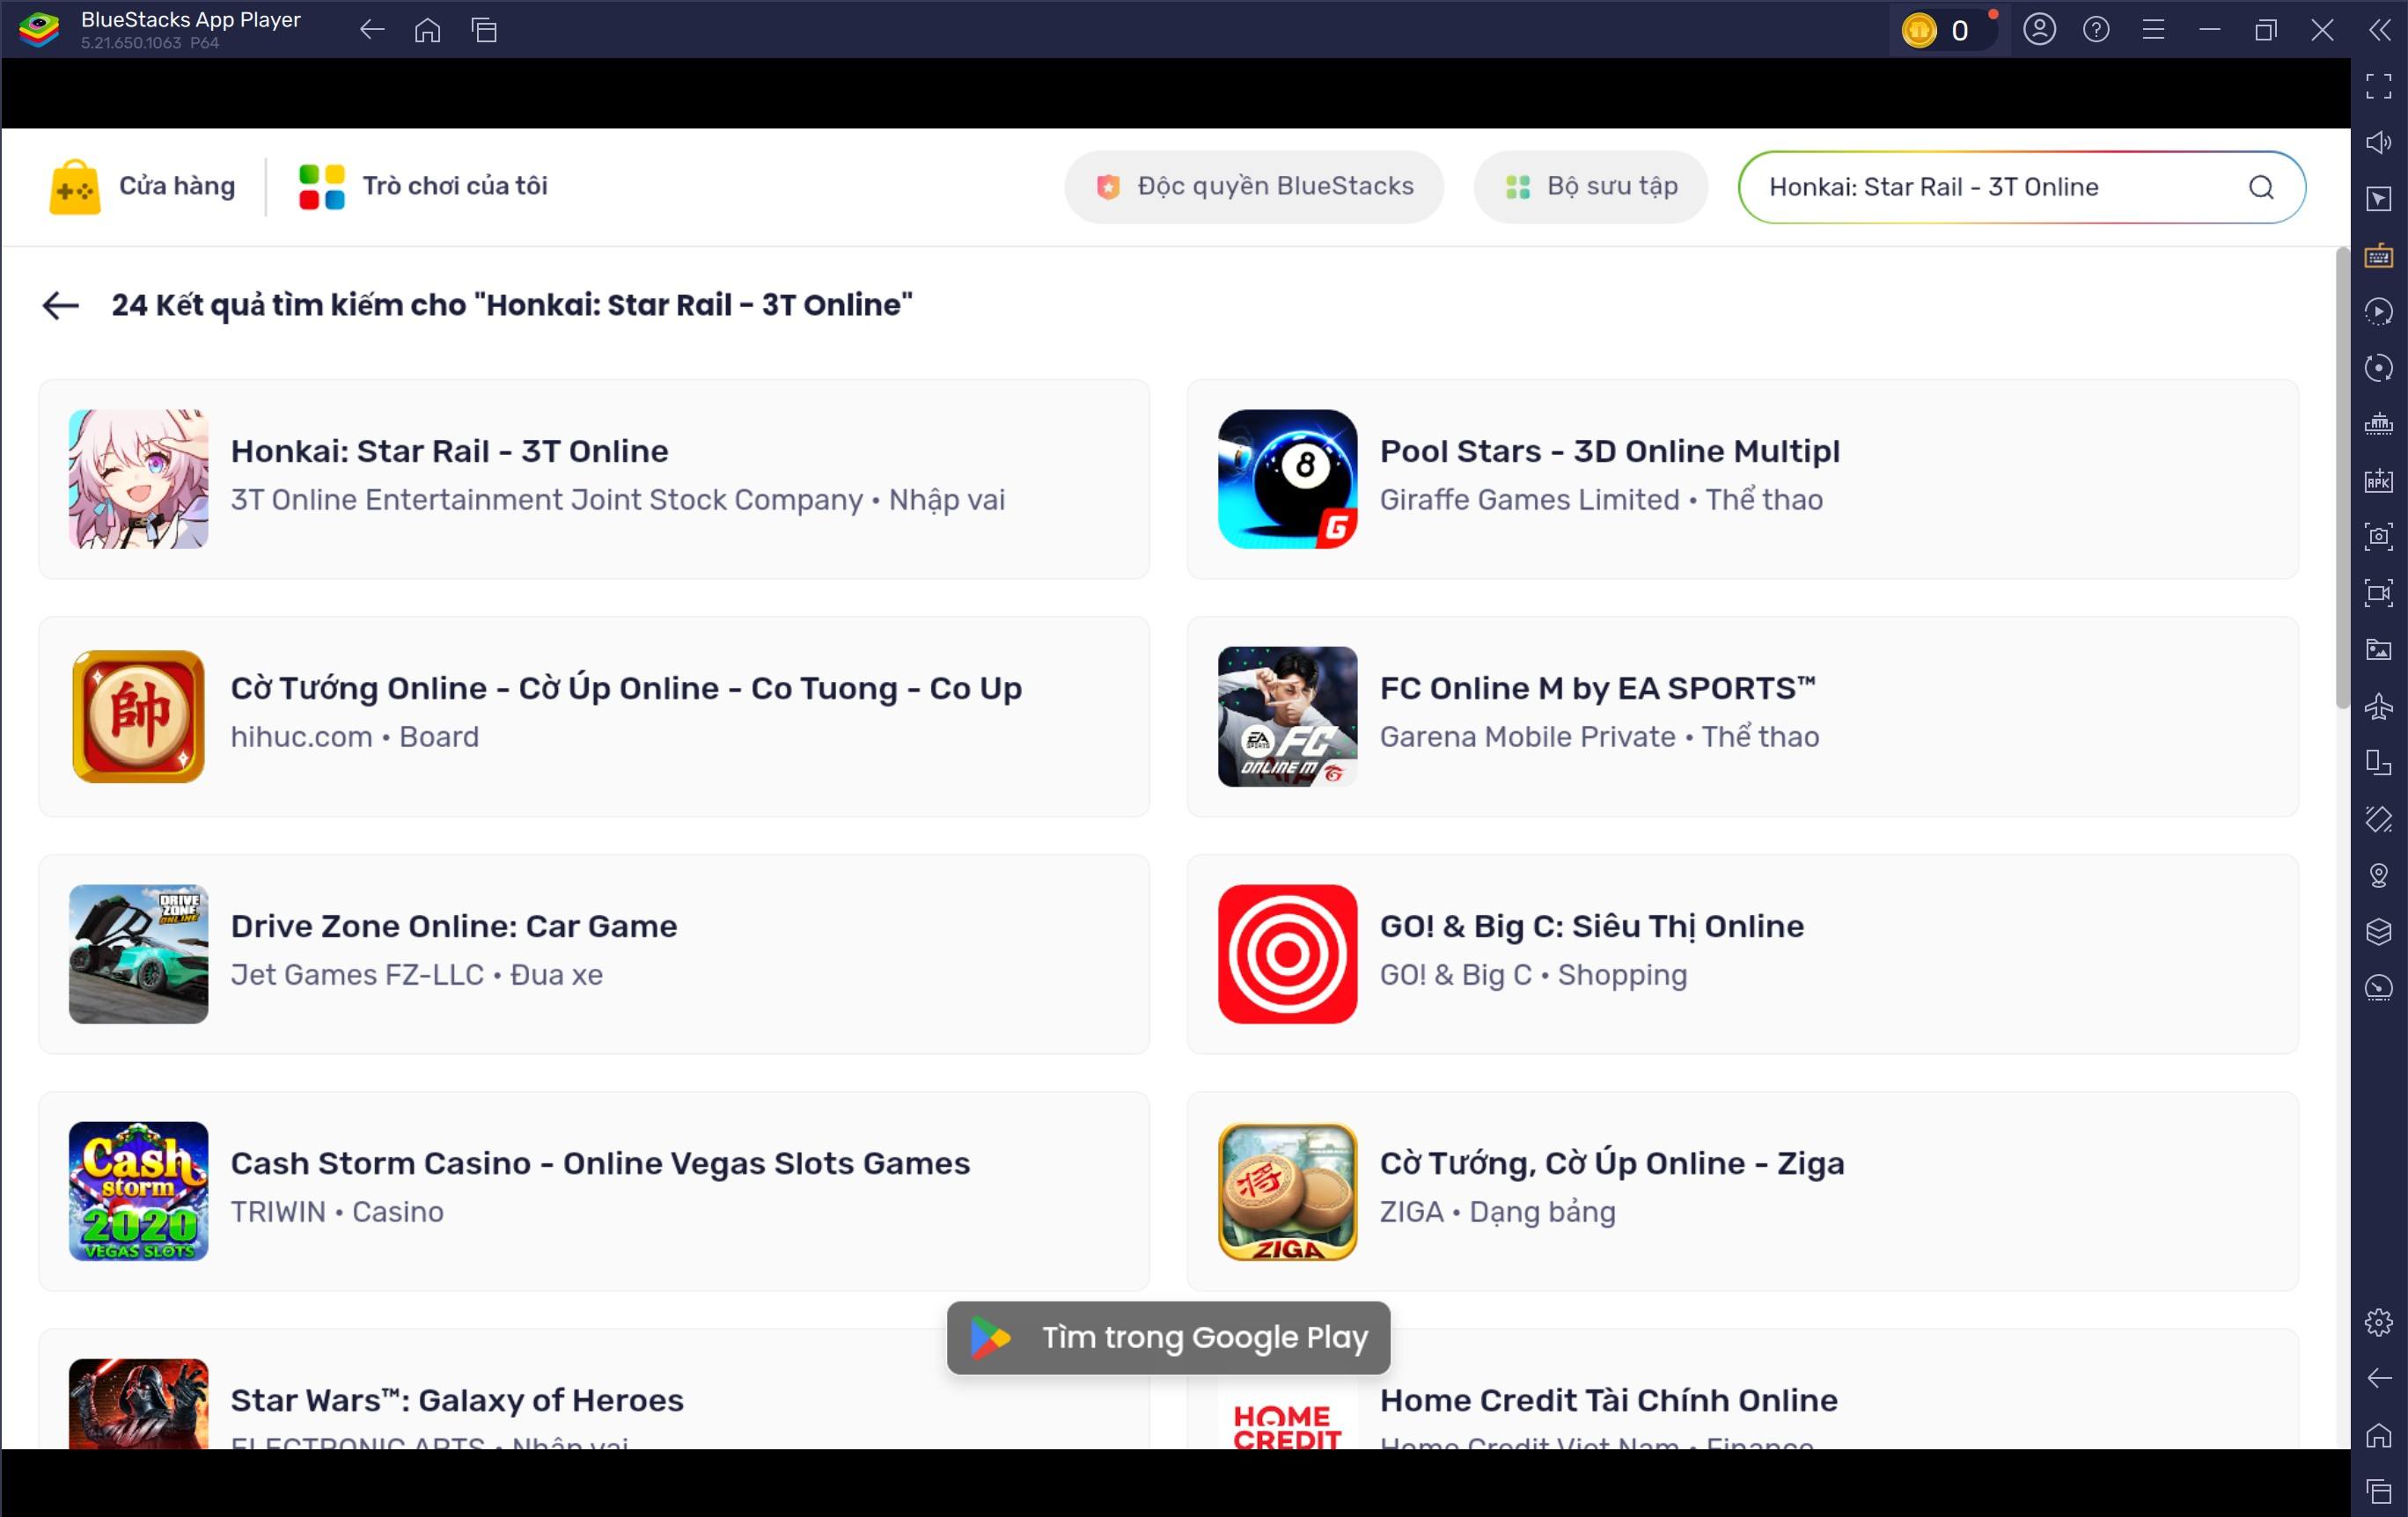Open Drive Zone Online: Car Game result
This screenshot has width=2408, height=1517.
(594, 954)
